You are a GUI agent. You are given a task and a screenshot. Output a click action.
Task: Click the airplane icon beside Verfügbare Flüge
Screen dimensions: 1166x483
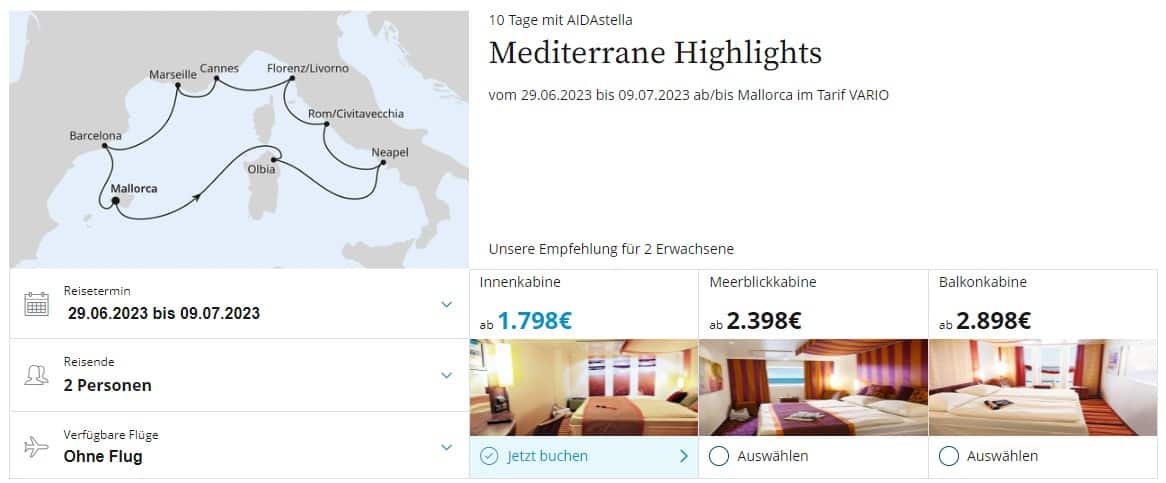tap(36, 447)
